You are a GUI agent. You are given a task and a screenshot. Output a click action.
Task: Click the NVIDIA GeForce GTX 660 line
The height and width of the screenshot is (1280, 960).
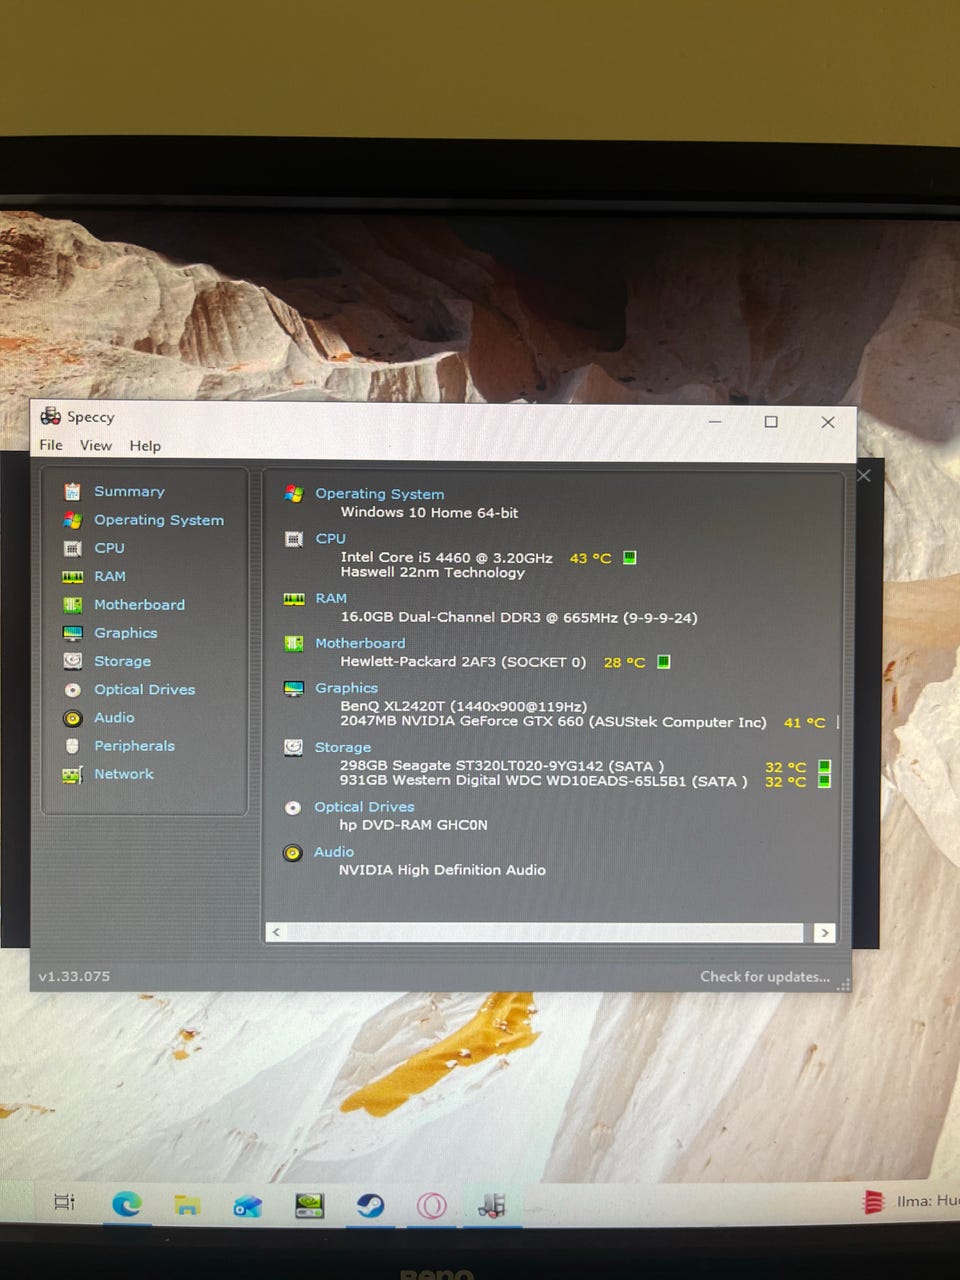[553, 721]
